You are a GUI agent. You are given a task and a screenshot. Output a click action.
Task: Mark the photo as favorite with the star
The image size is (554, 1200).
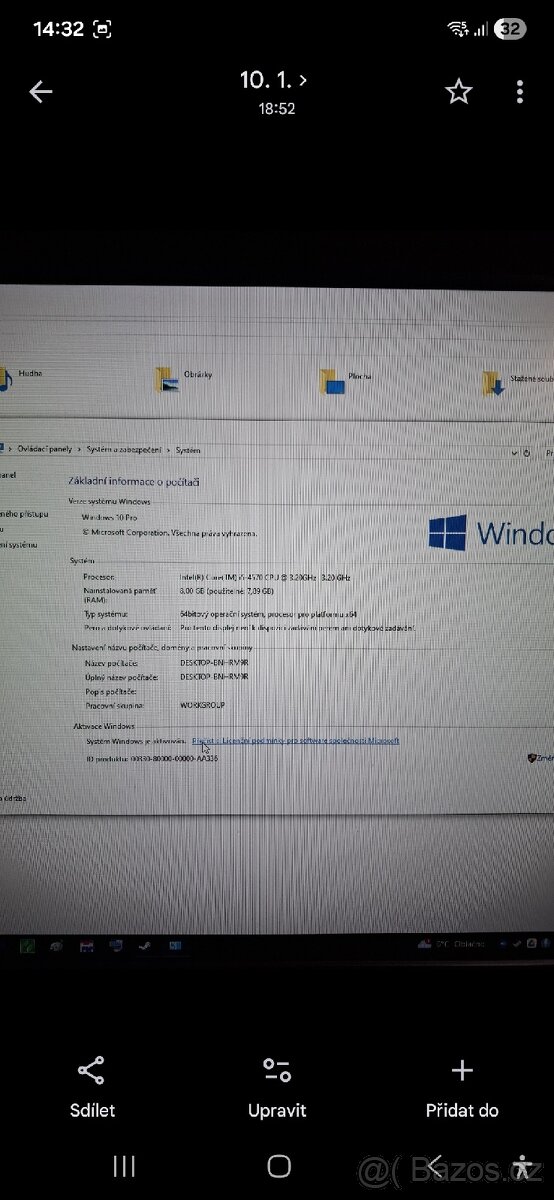(458, 92)
